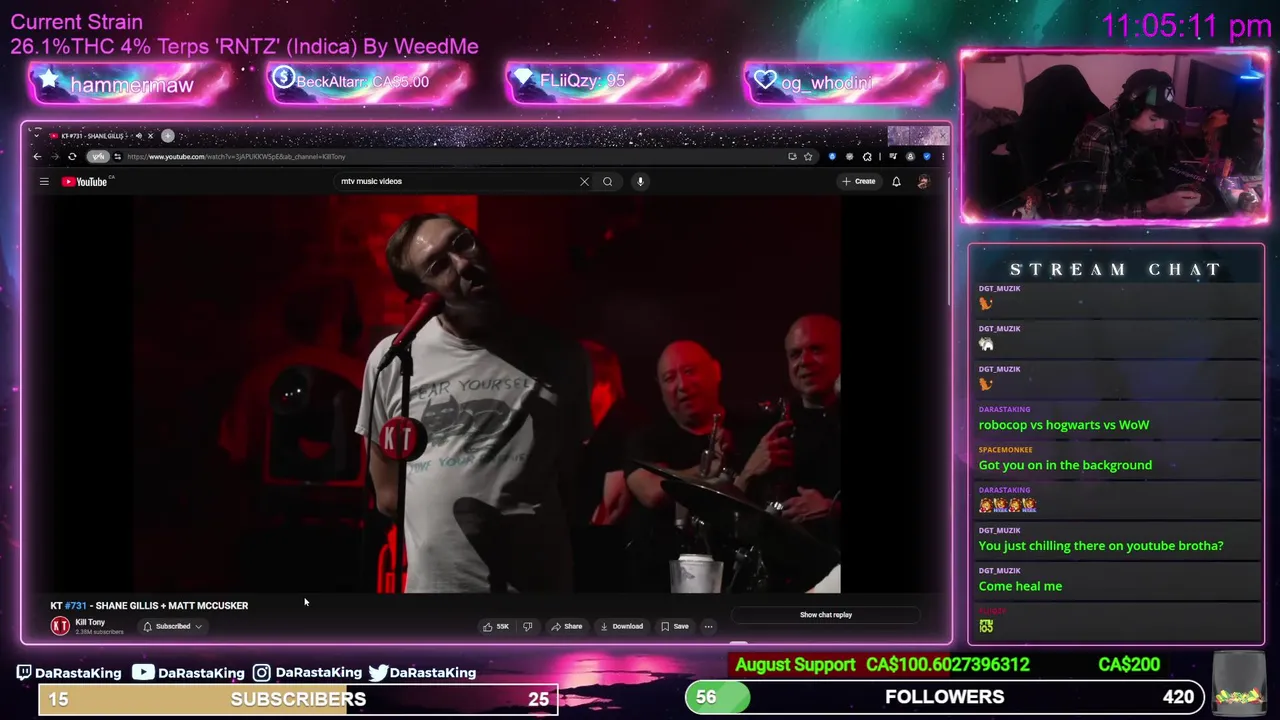Reload the page with refresh icon
The image size is (1280, 720).
click(x=72, y=156)
